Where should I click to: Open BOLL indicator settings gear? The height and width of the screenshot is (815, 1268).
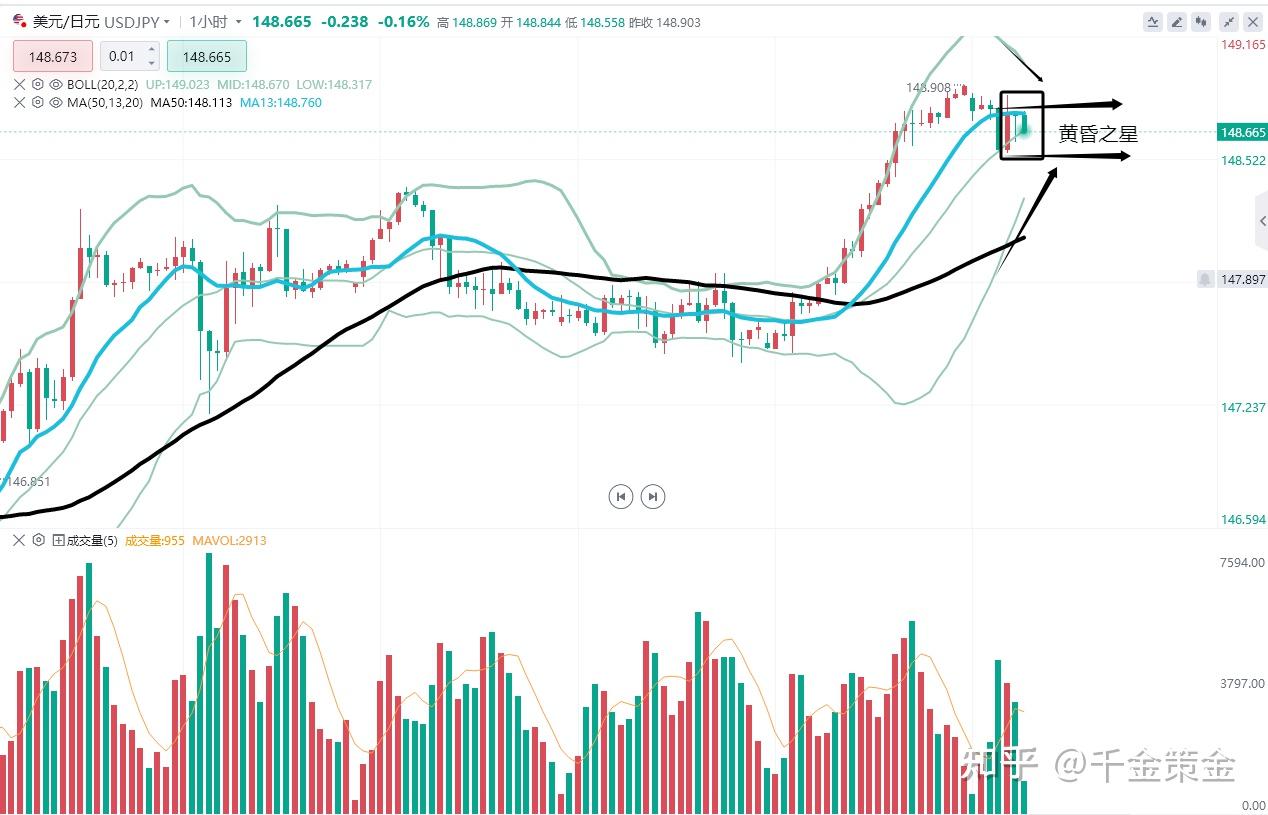tap(38, 85)
